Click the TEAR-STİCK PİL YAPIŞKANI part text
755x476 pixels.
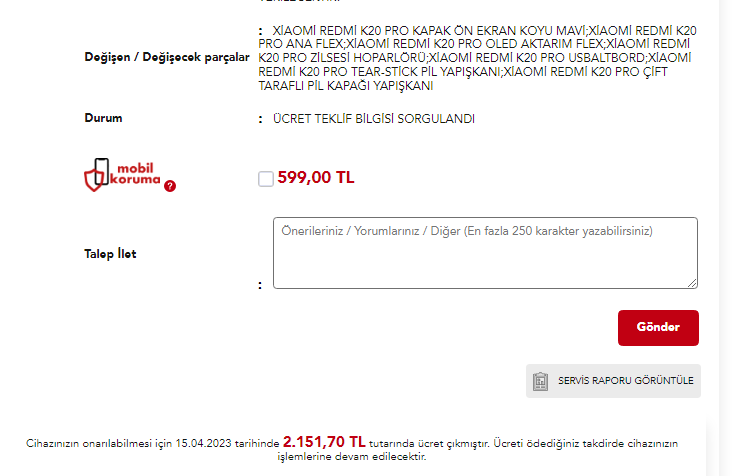point(426,72)
